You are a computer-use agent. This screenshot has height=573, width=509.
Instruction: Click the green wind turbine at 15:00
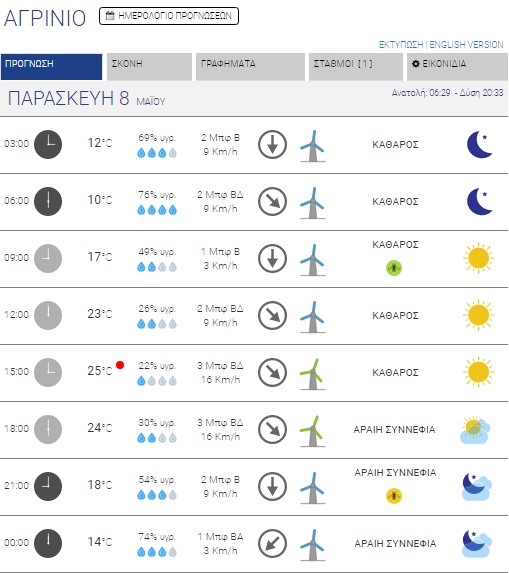pyautogui.click(x=312, y=374)
